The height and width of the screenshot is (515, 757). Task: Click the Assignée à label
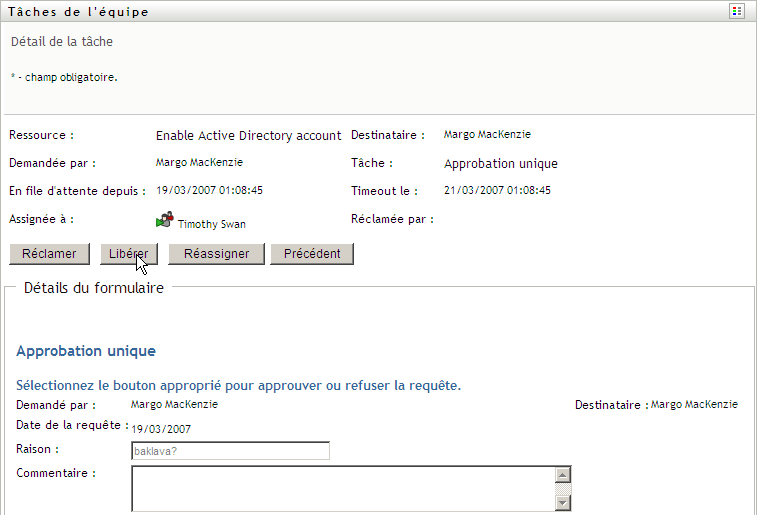[x=42, y=219]
